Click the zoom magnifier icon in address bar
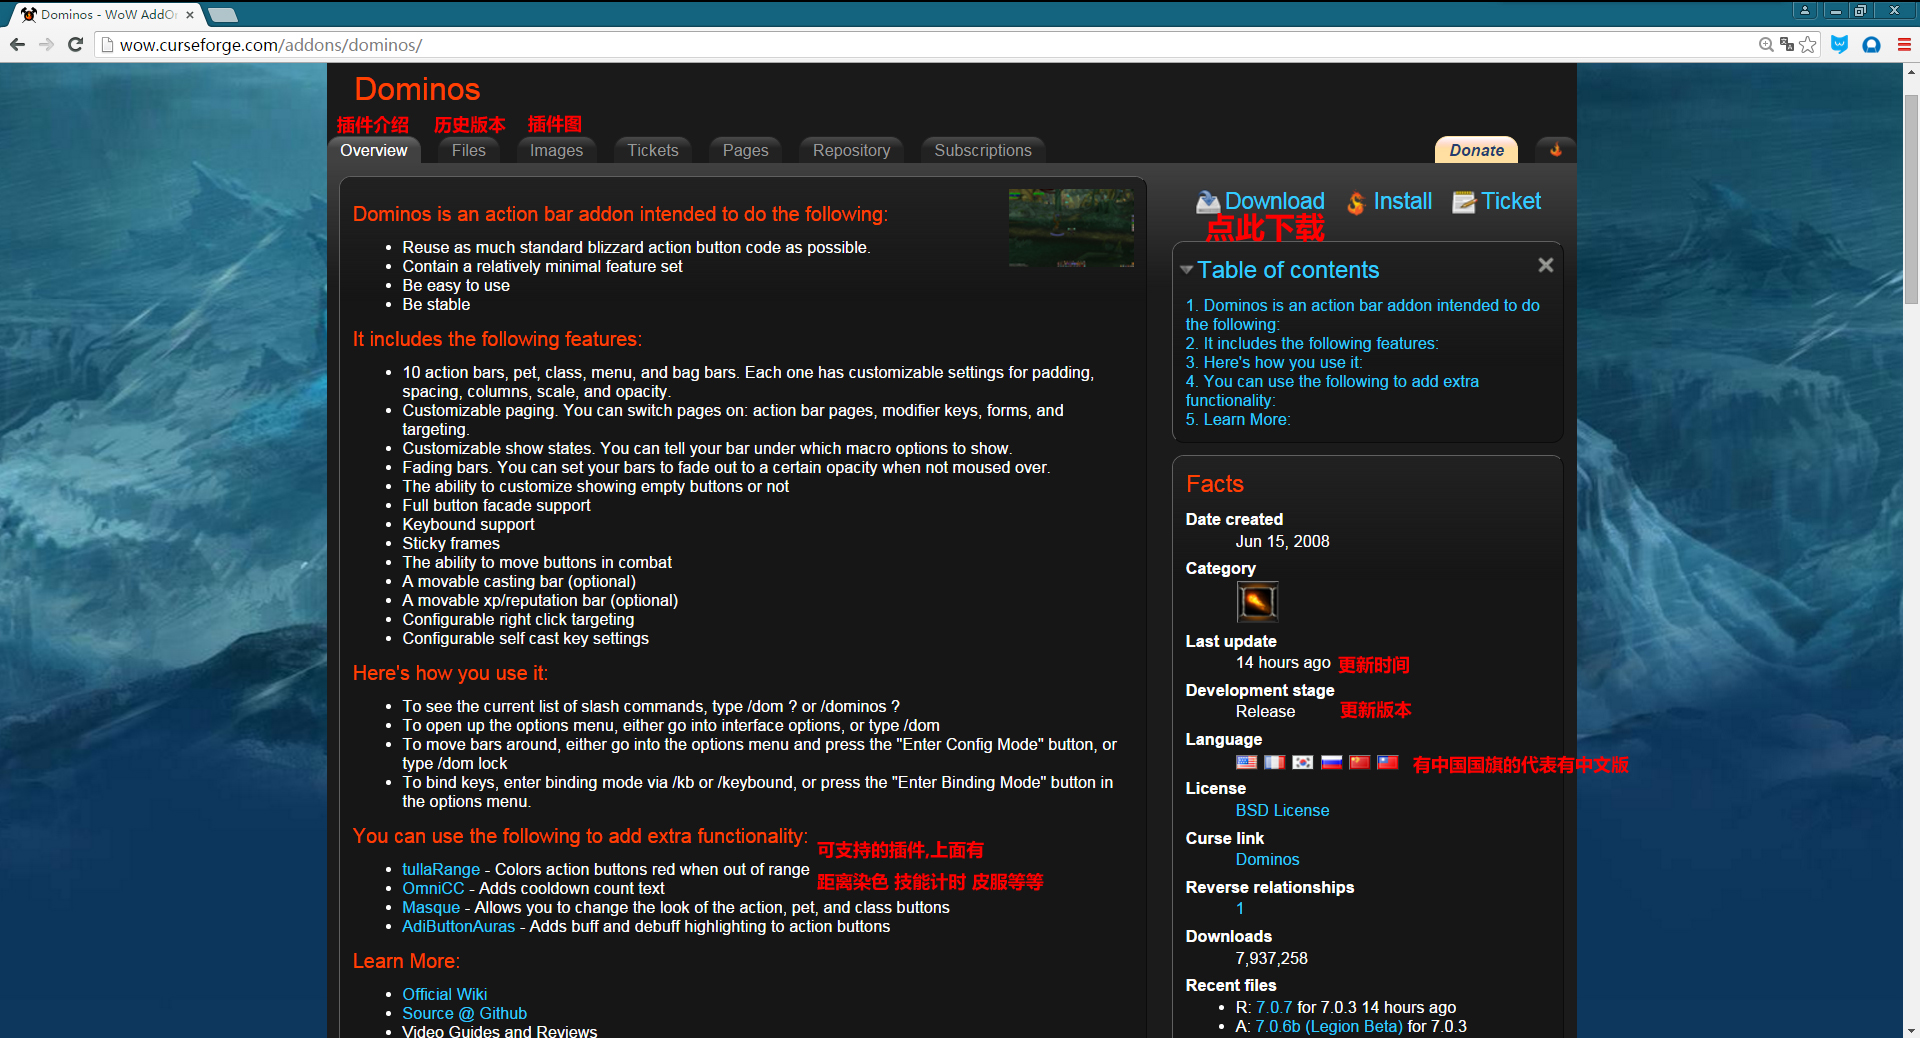The height and width of the screenshot is (1038, 1920). (x=1766, y=45)
